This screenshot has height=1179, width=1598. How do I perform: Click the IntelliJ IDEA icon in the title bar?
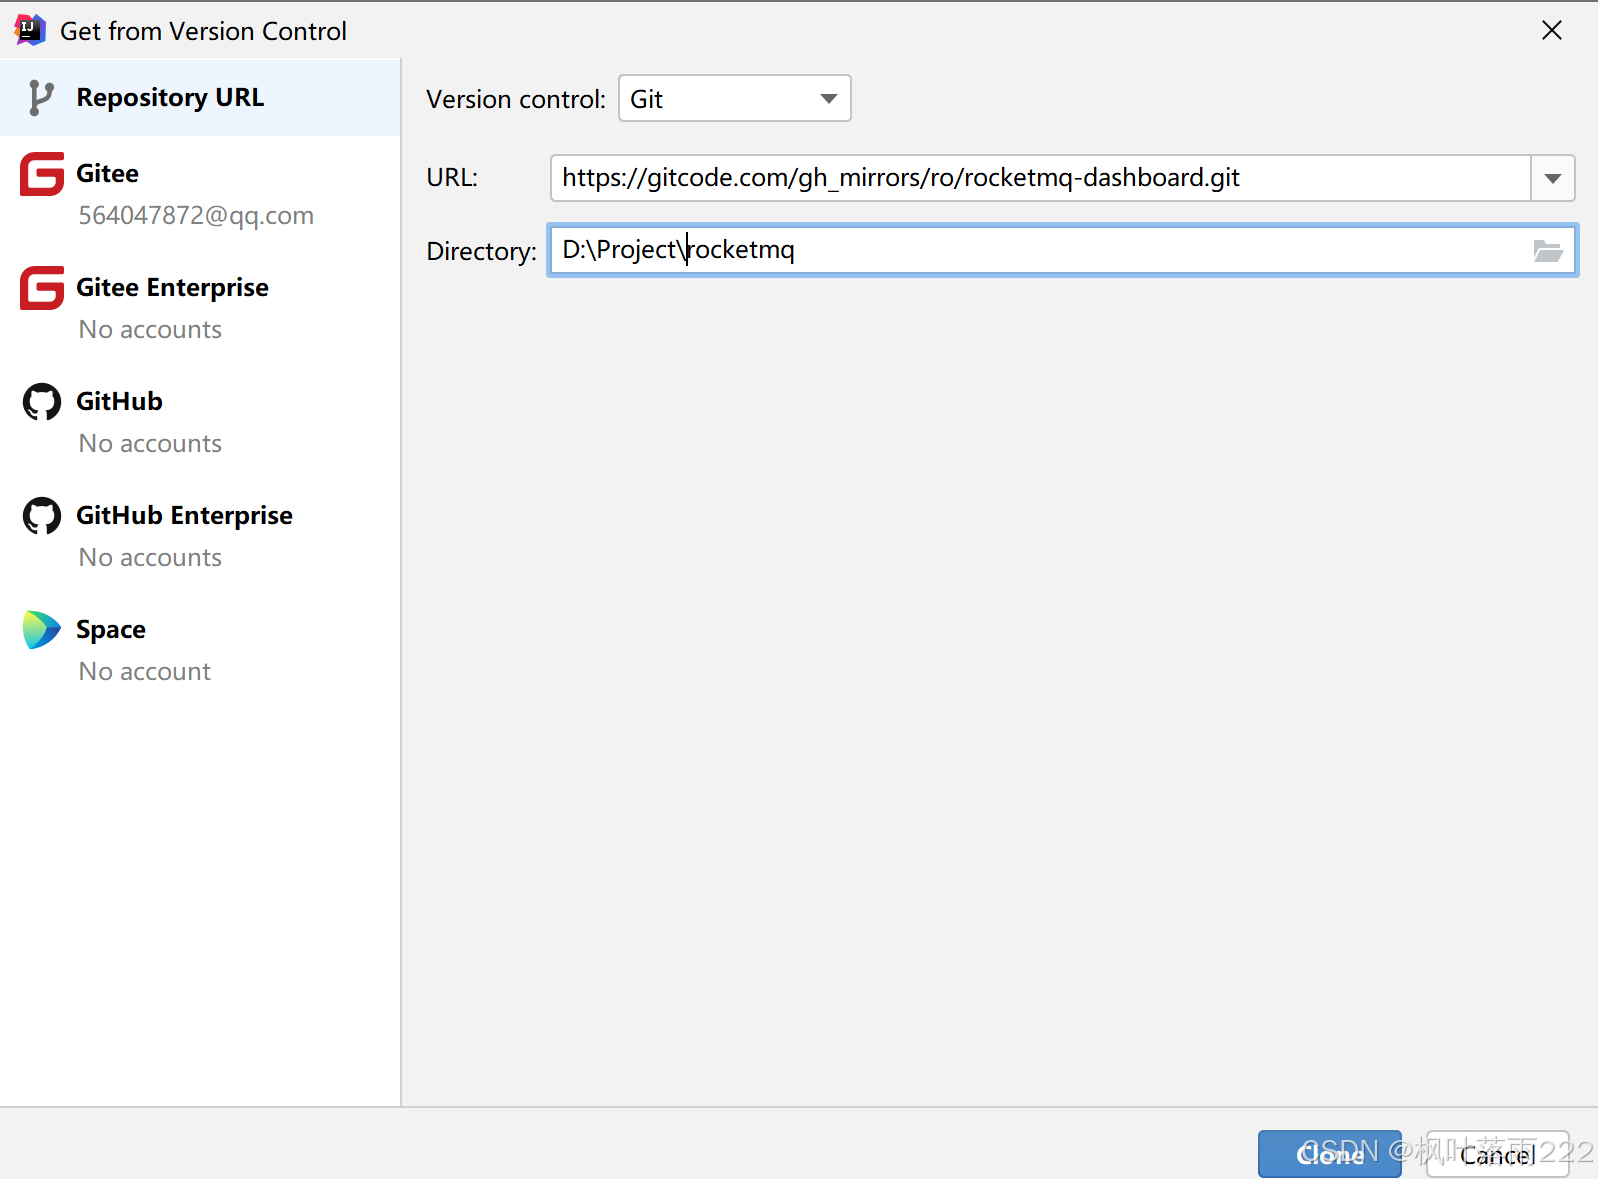click(30, 30)
